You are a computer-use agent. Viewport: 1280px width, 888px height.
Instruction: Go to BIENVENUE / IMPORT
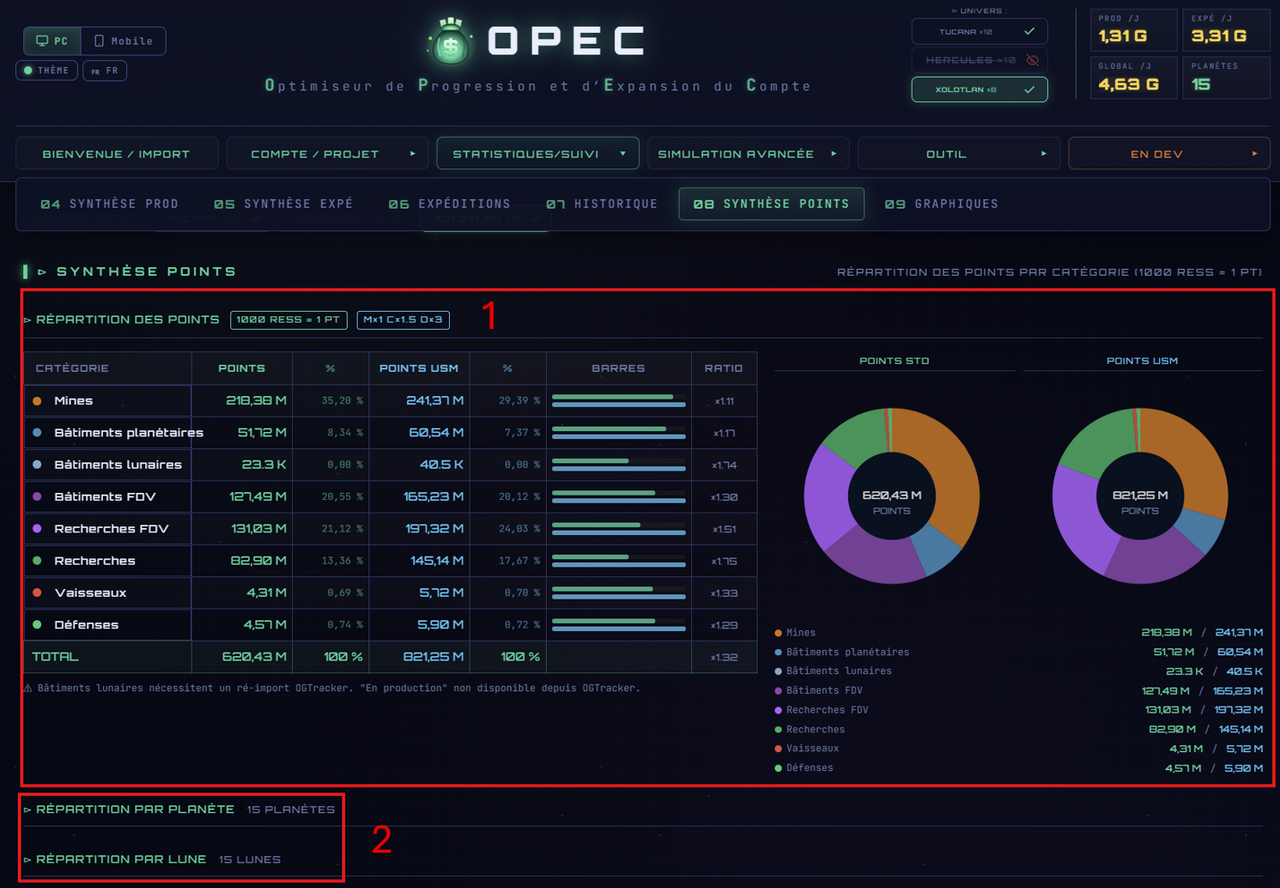[x=116, y=154]
